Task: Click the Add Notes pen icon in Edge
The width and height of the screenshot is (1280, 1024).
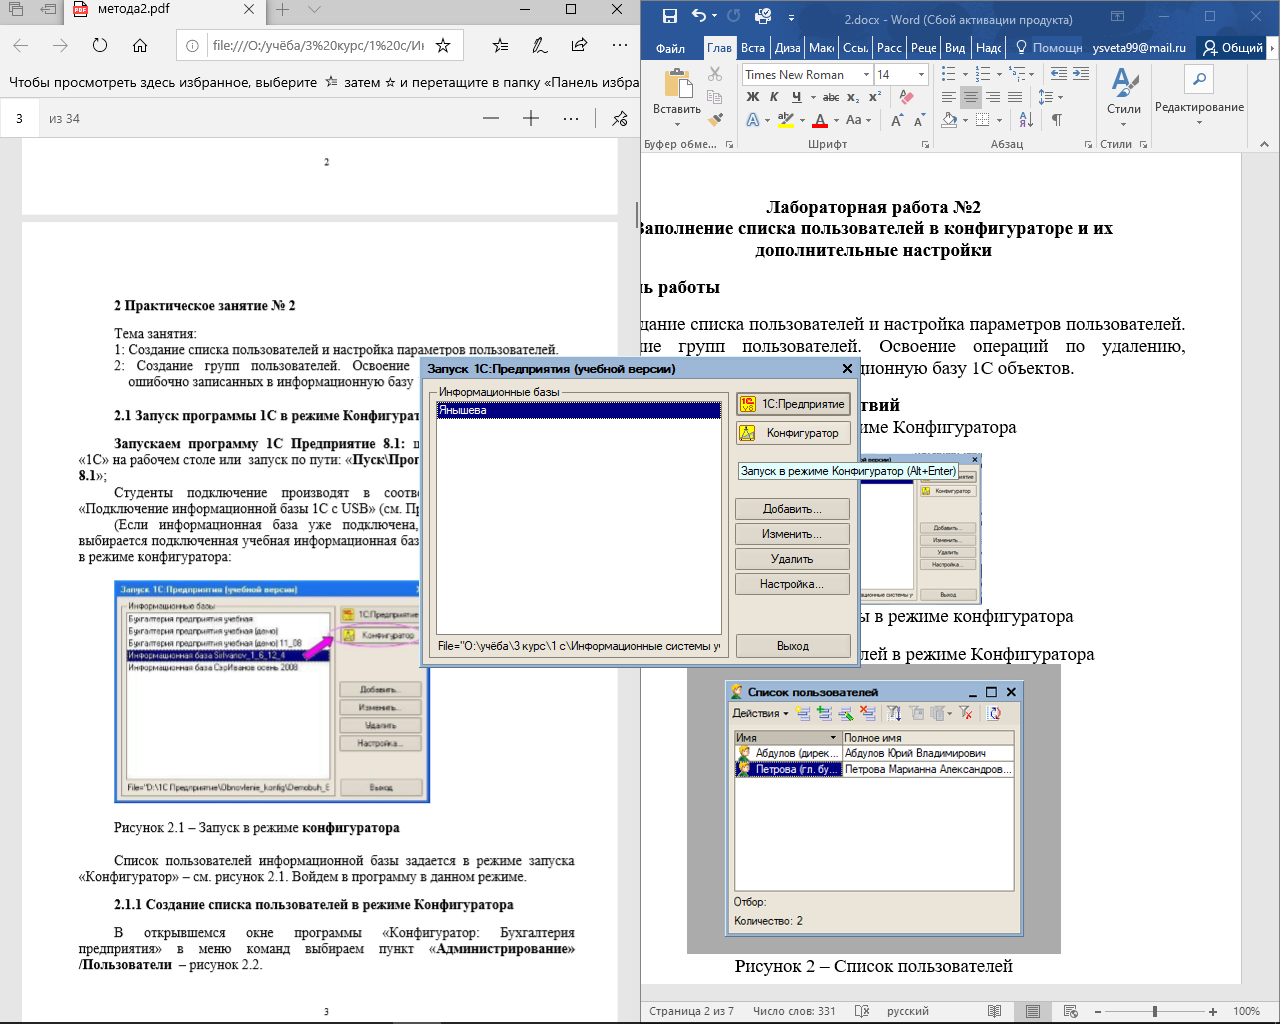Action: pyautogui.click(x=540, y=45)
